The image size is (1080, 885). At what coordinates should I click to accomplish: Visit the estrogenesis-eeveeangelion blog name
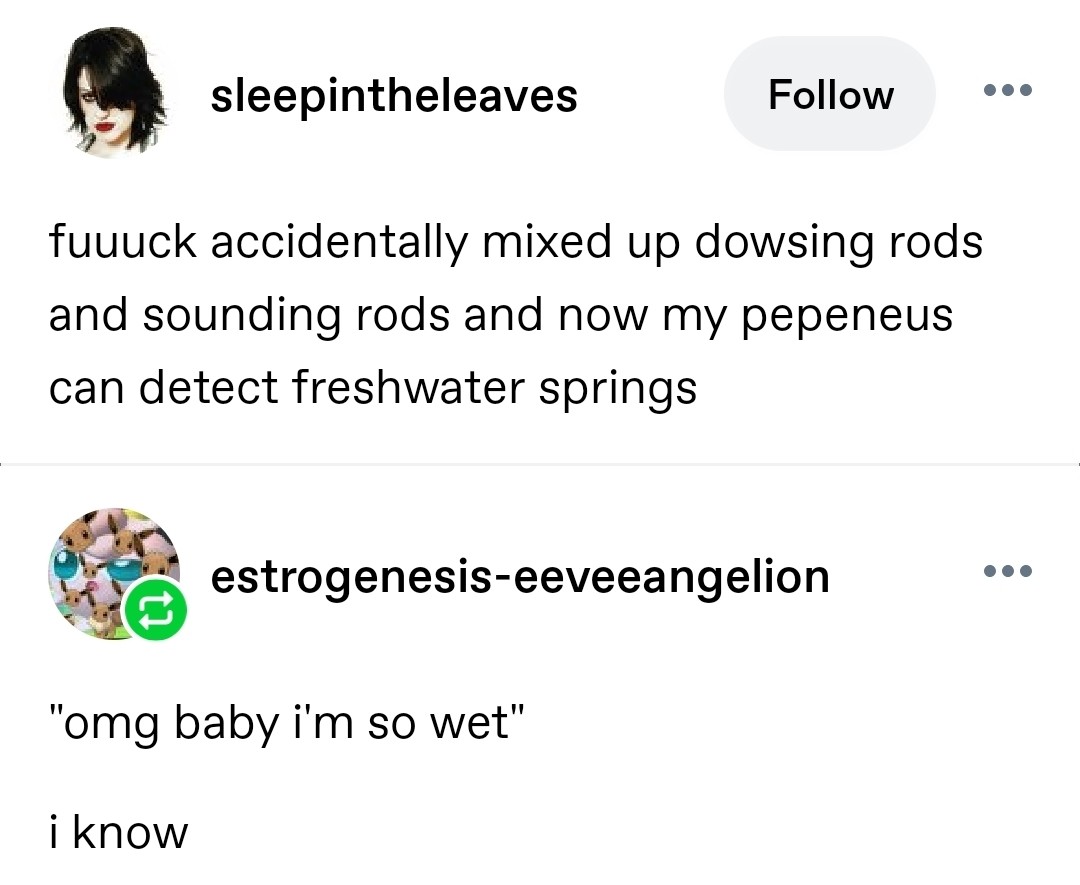click(520, 576)
